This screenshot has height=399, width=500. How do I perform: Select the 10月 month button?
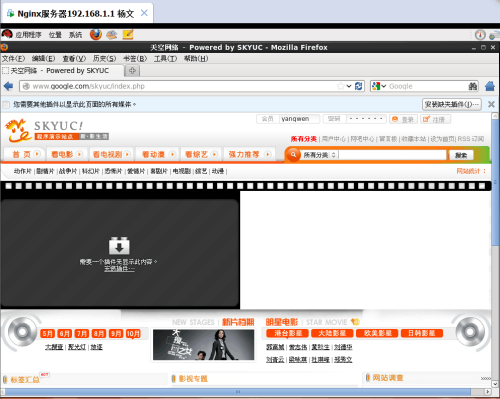[x=133, y=334]
